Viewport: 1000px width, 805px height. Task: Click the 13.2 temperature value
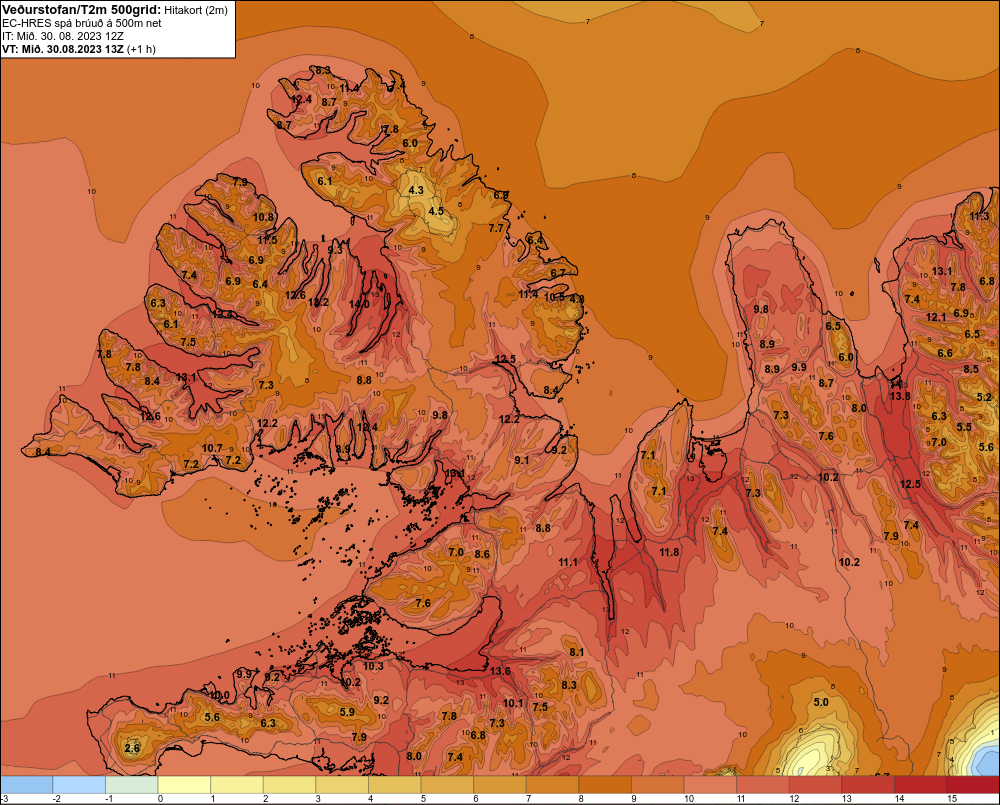point(318,302)
